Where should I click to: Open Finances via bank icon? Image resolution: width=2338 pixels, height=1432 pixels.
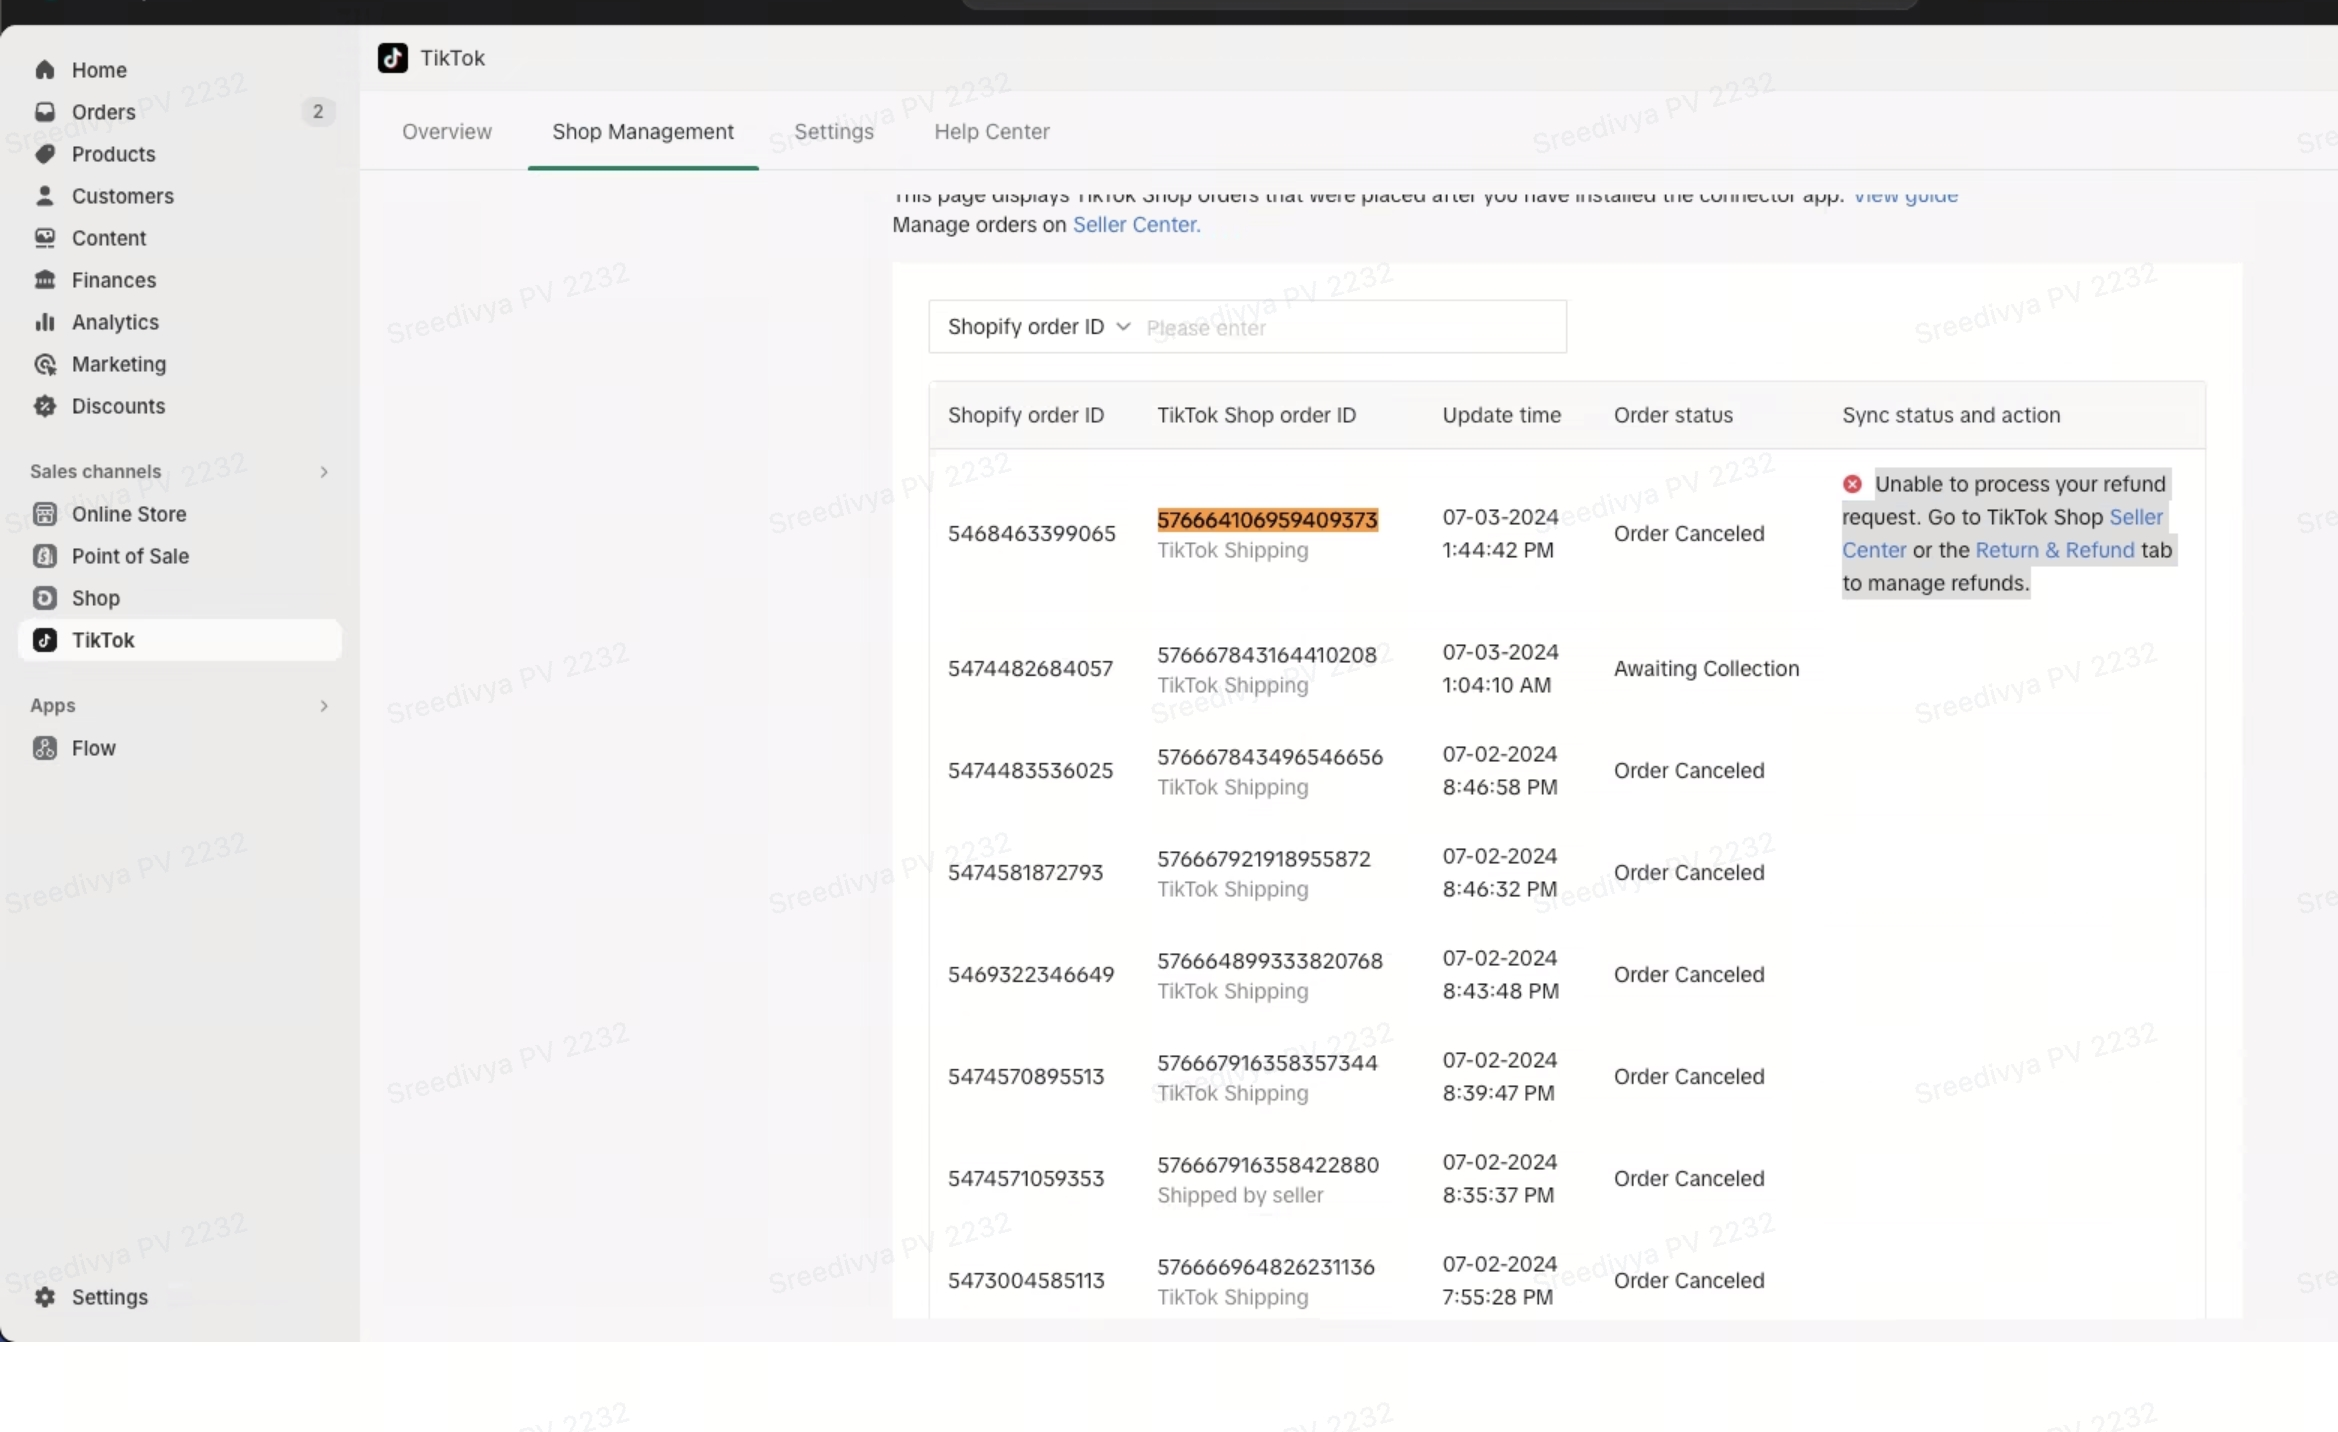tap(44, 280)
